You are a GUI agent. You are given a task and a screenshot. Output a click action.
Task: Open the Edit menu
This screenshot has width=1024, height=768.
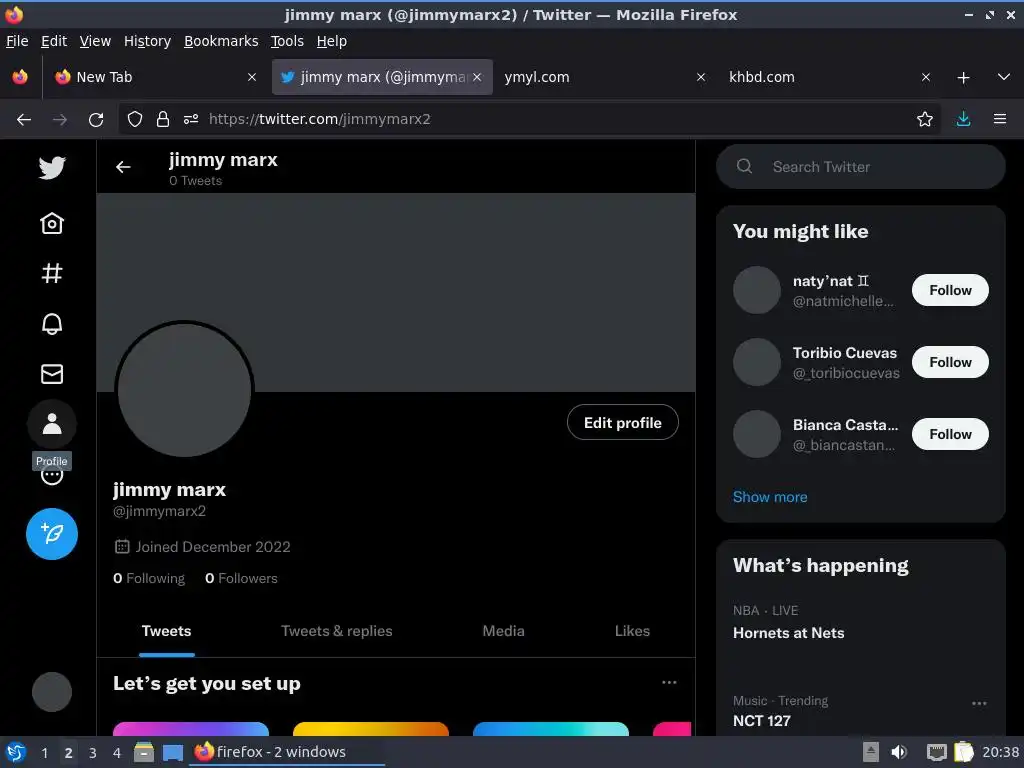tap(54, 41)
